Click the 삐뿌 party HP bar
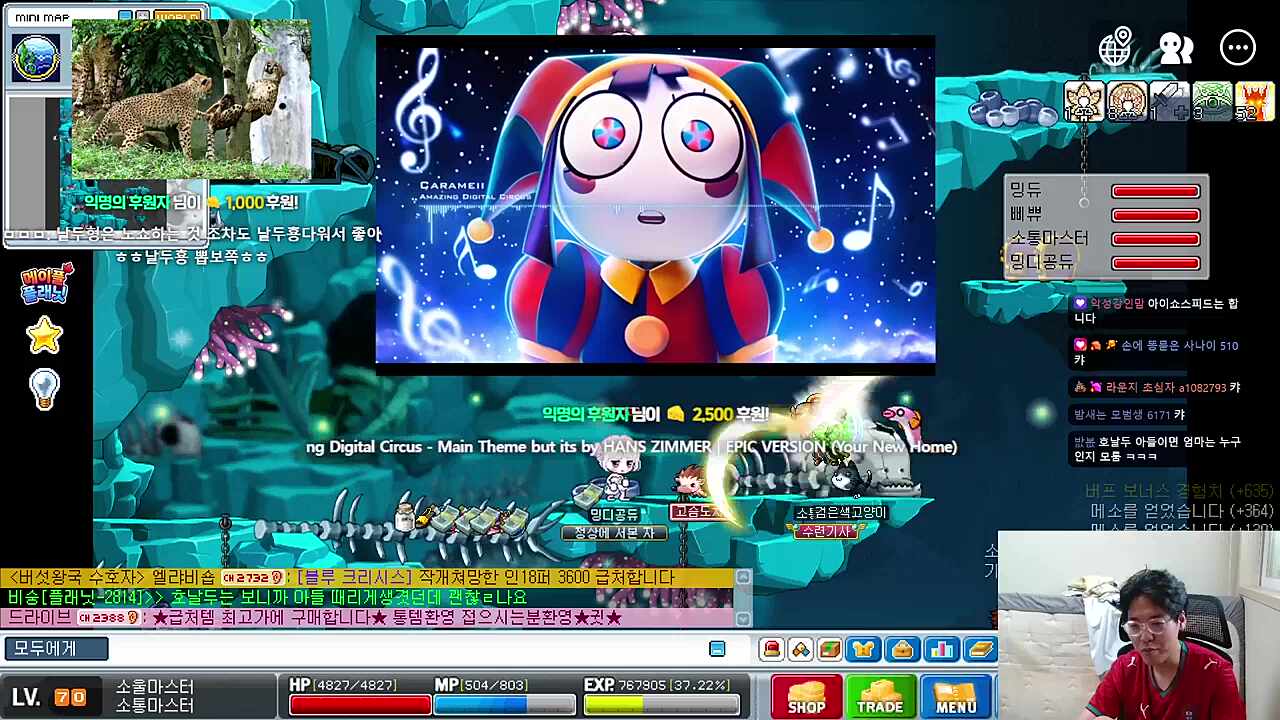This screenshot has width=1280, height=720. click(1155, 215)
